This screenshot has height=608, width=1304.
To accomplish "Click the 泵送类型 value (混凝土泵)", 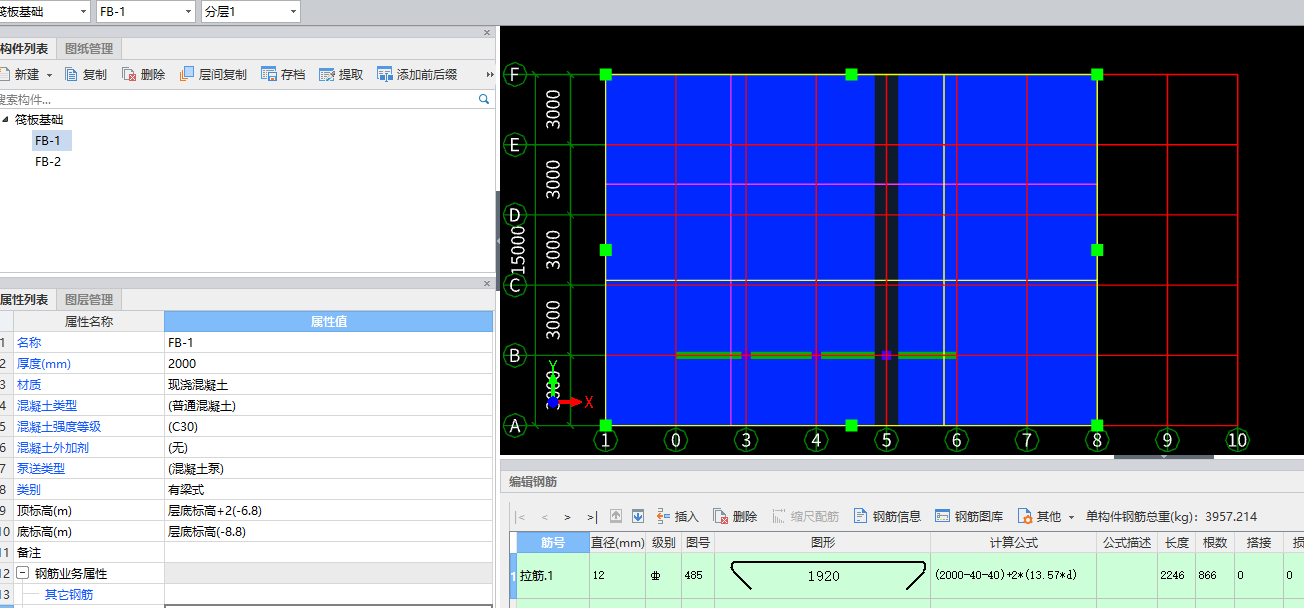I will [328, 468].
